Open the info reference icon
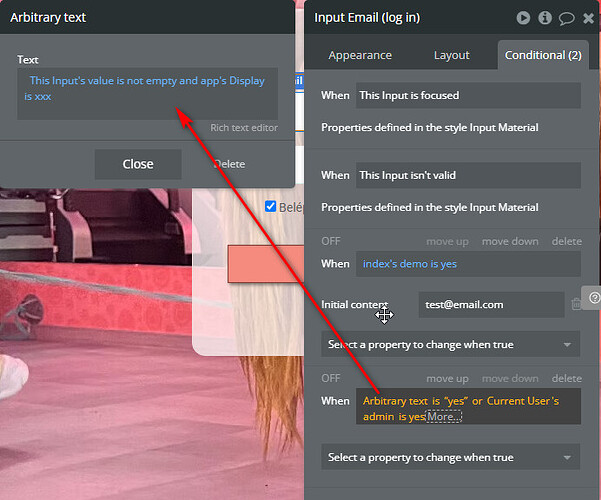This screenshot has width=601, height=500. click(545, 18)
